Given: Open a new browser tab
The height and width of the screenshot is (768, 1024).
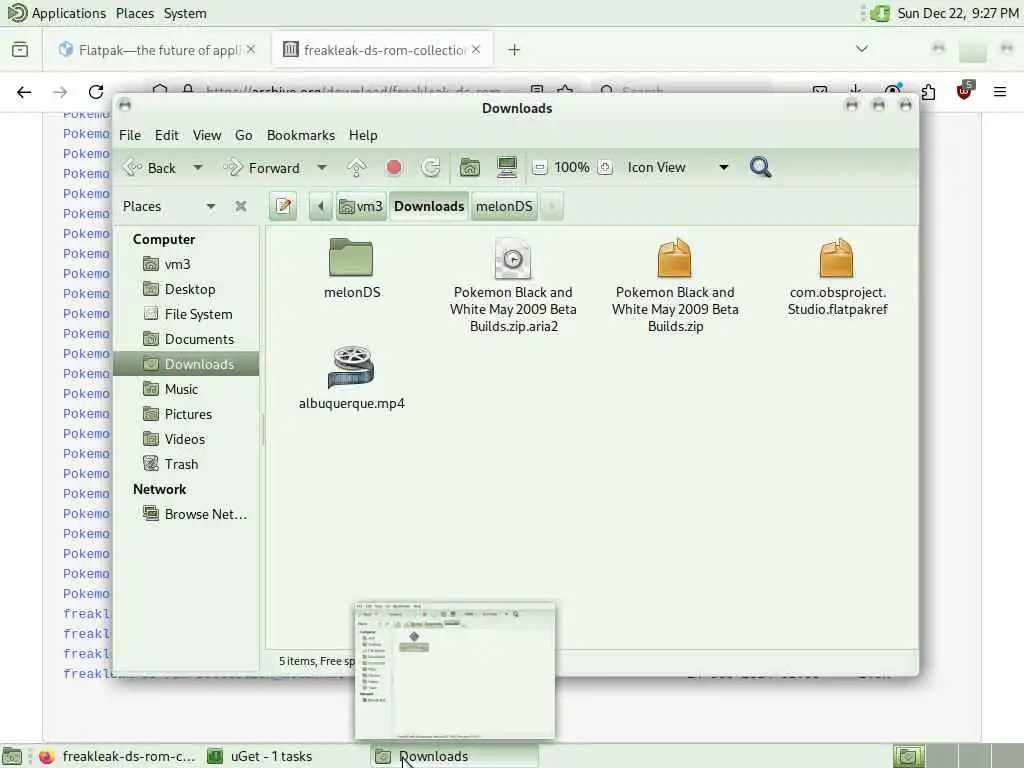Looking at the screenshot, I should 514,50.
